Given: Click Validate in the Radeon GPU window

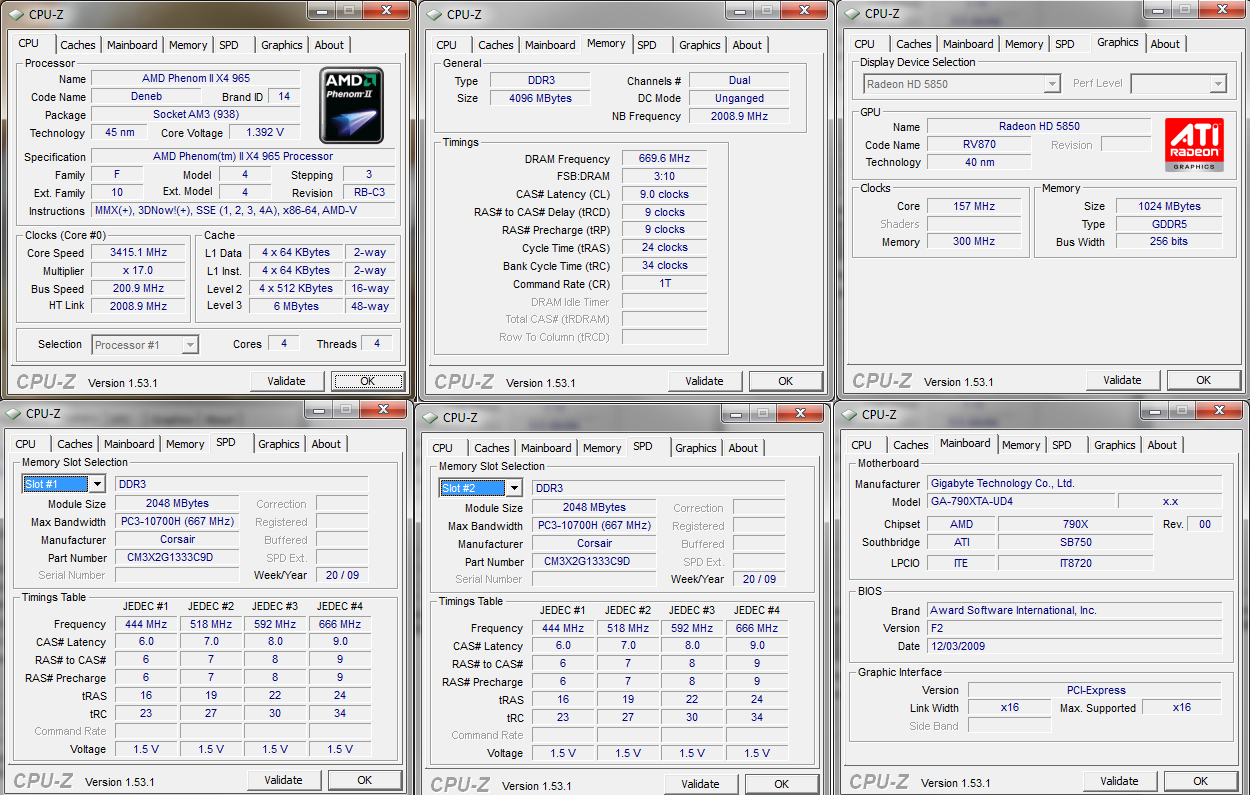Looking at the screenshot, I should click(x=1123, y=380).
